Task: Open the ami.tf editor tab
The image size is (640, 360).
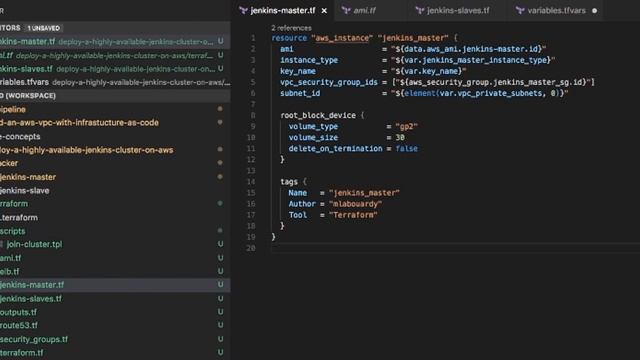Action: (364, 11)
